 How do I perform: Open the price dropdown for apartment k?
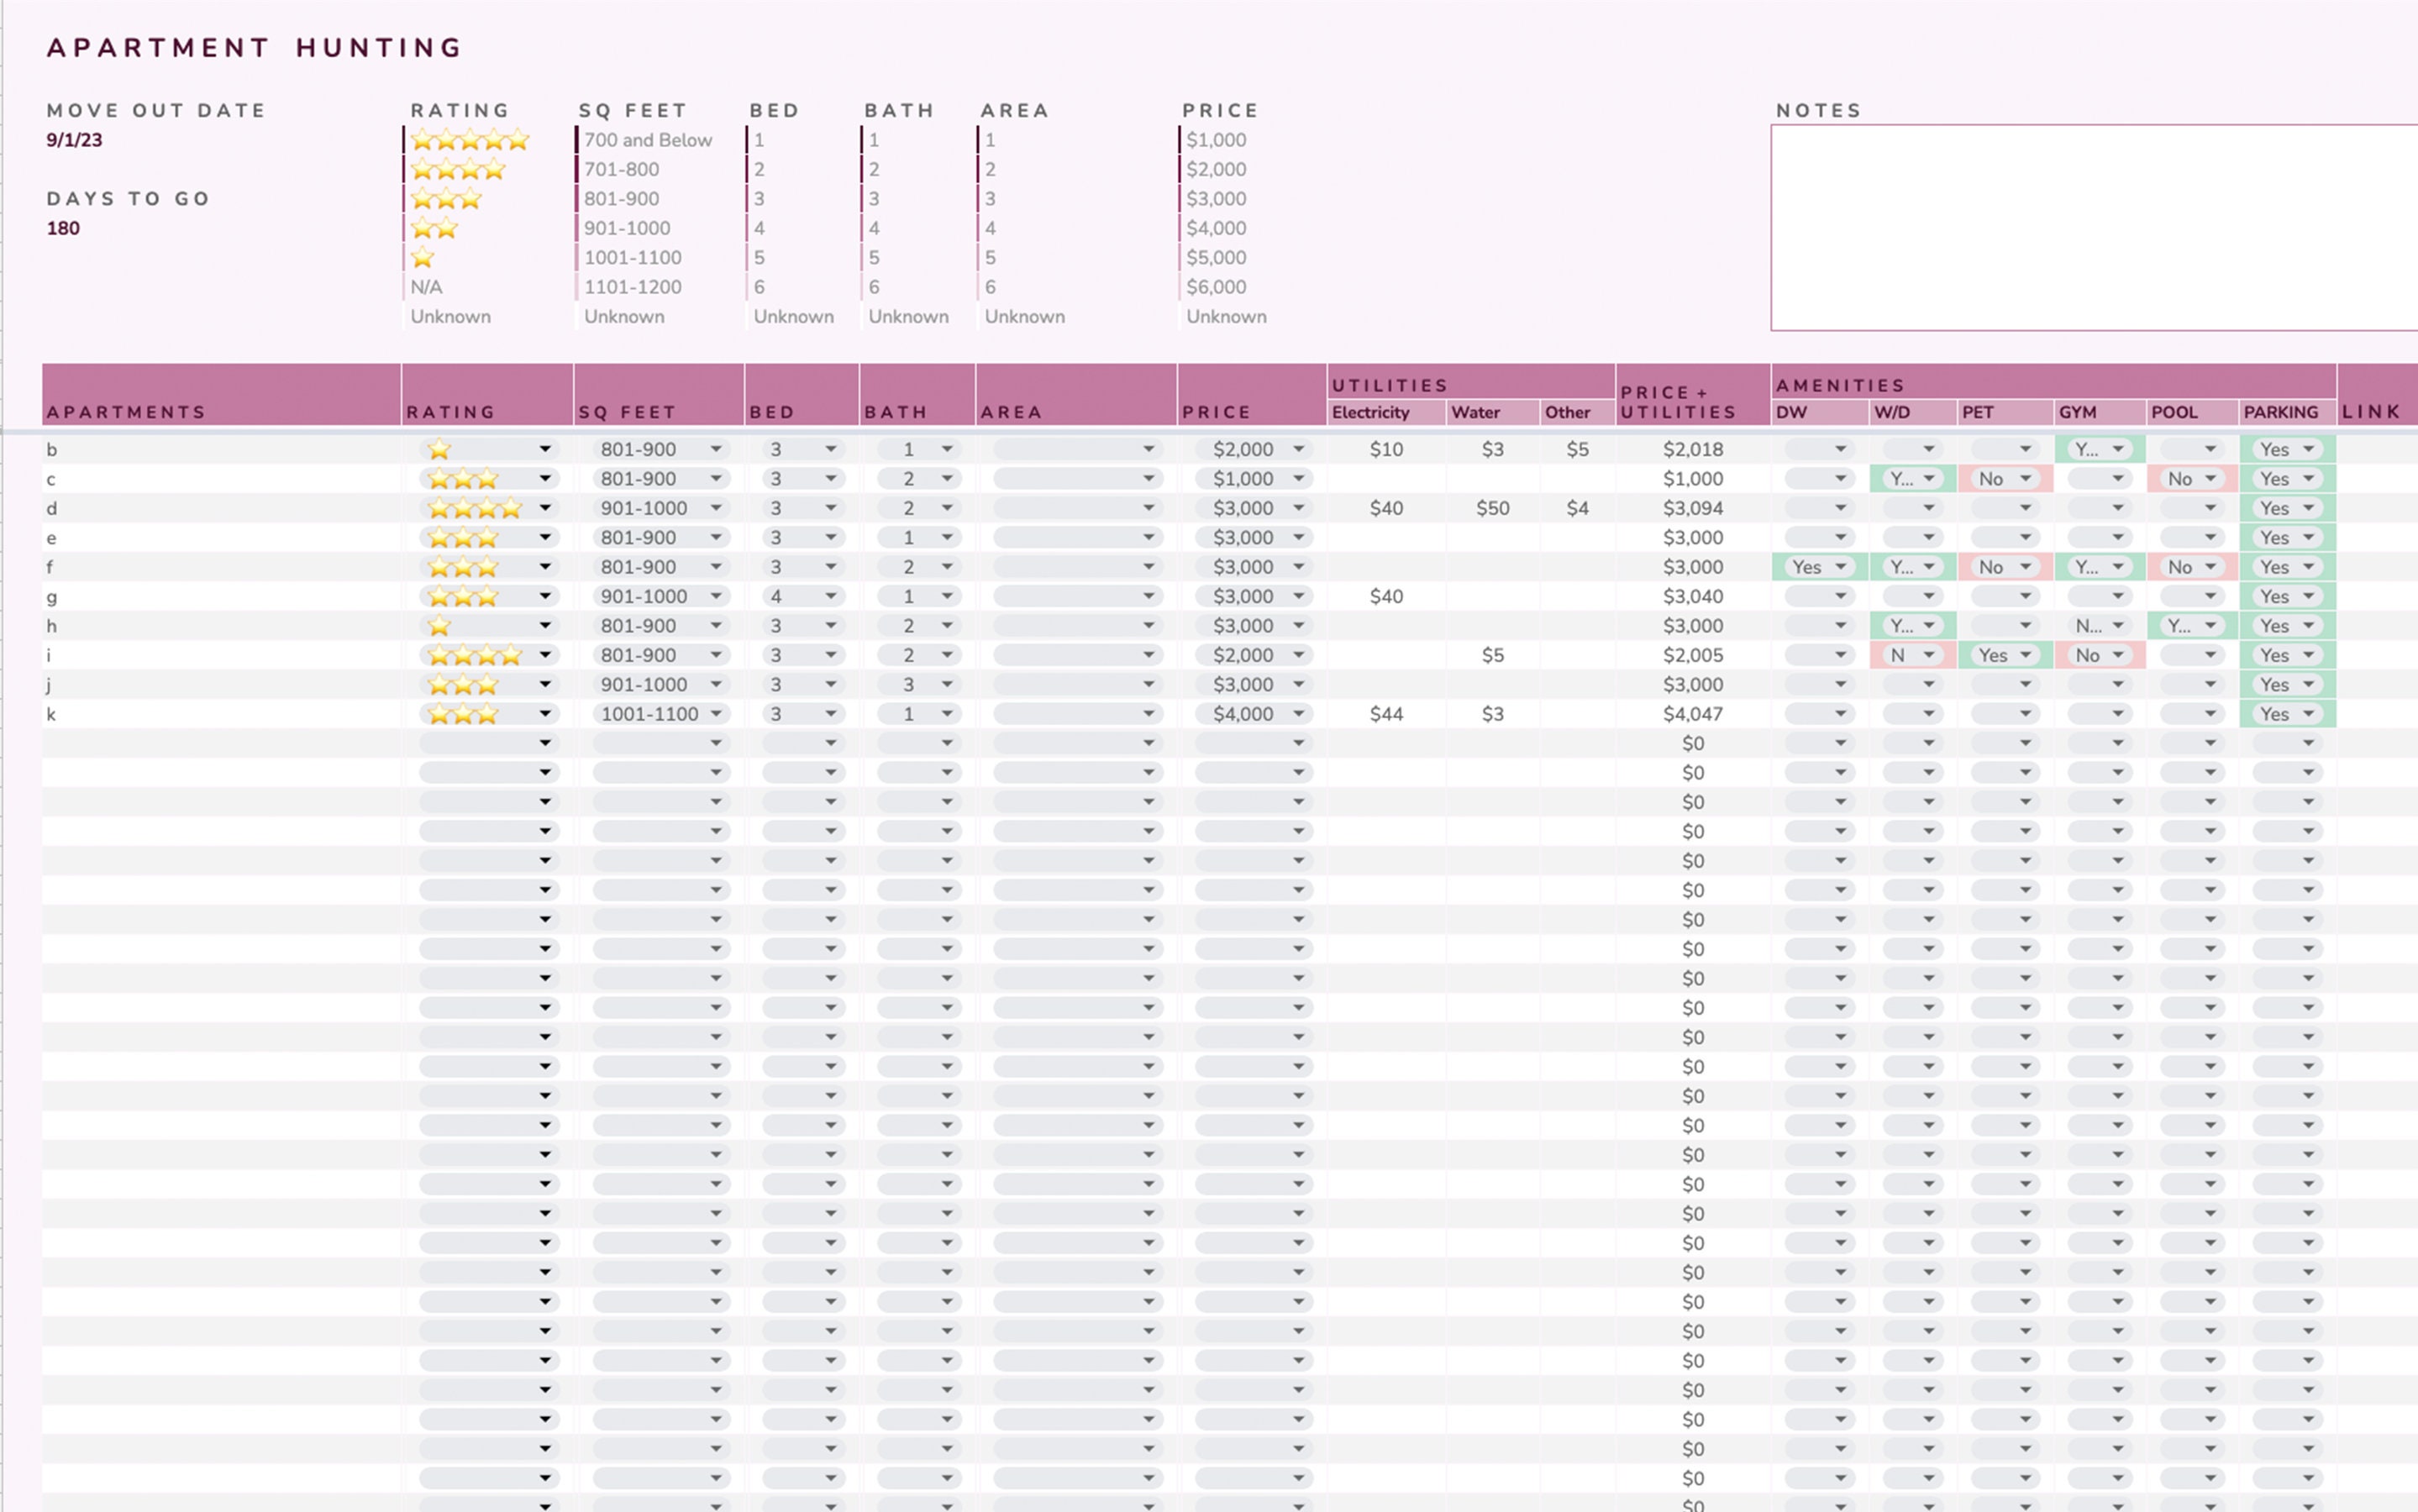click(x=1298, y=715)
